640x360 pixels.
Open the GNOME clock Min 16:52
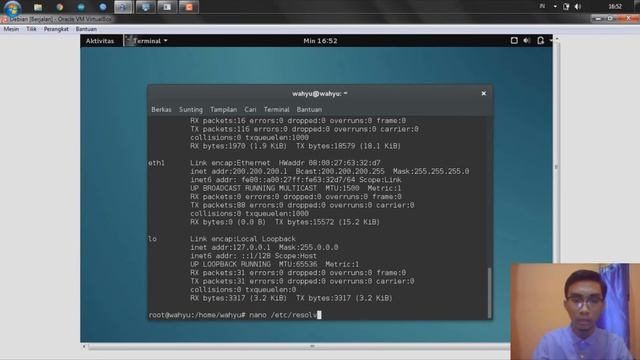click(x=320, y=41)
